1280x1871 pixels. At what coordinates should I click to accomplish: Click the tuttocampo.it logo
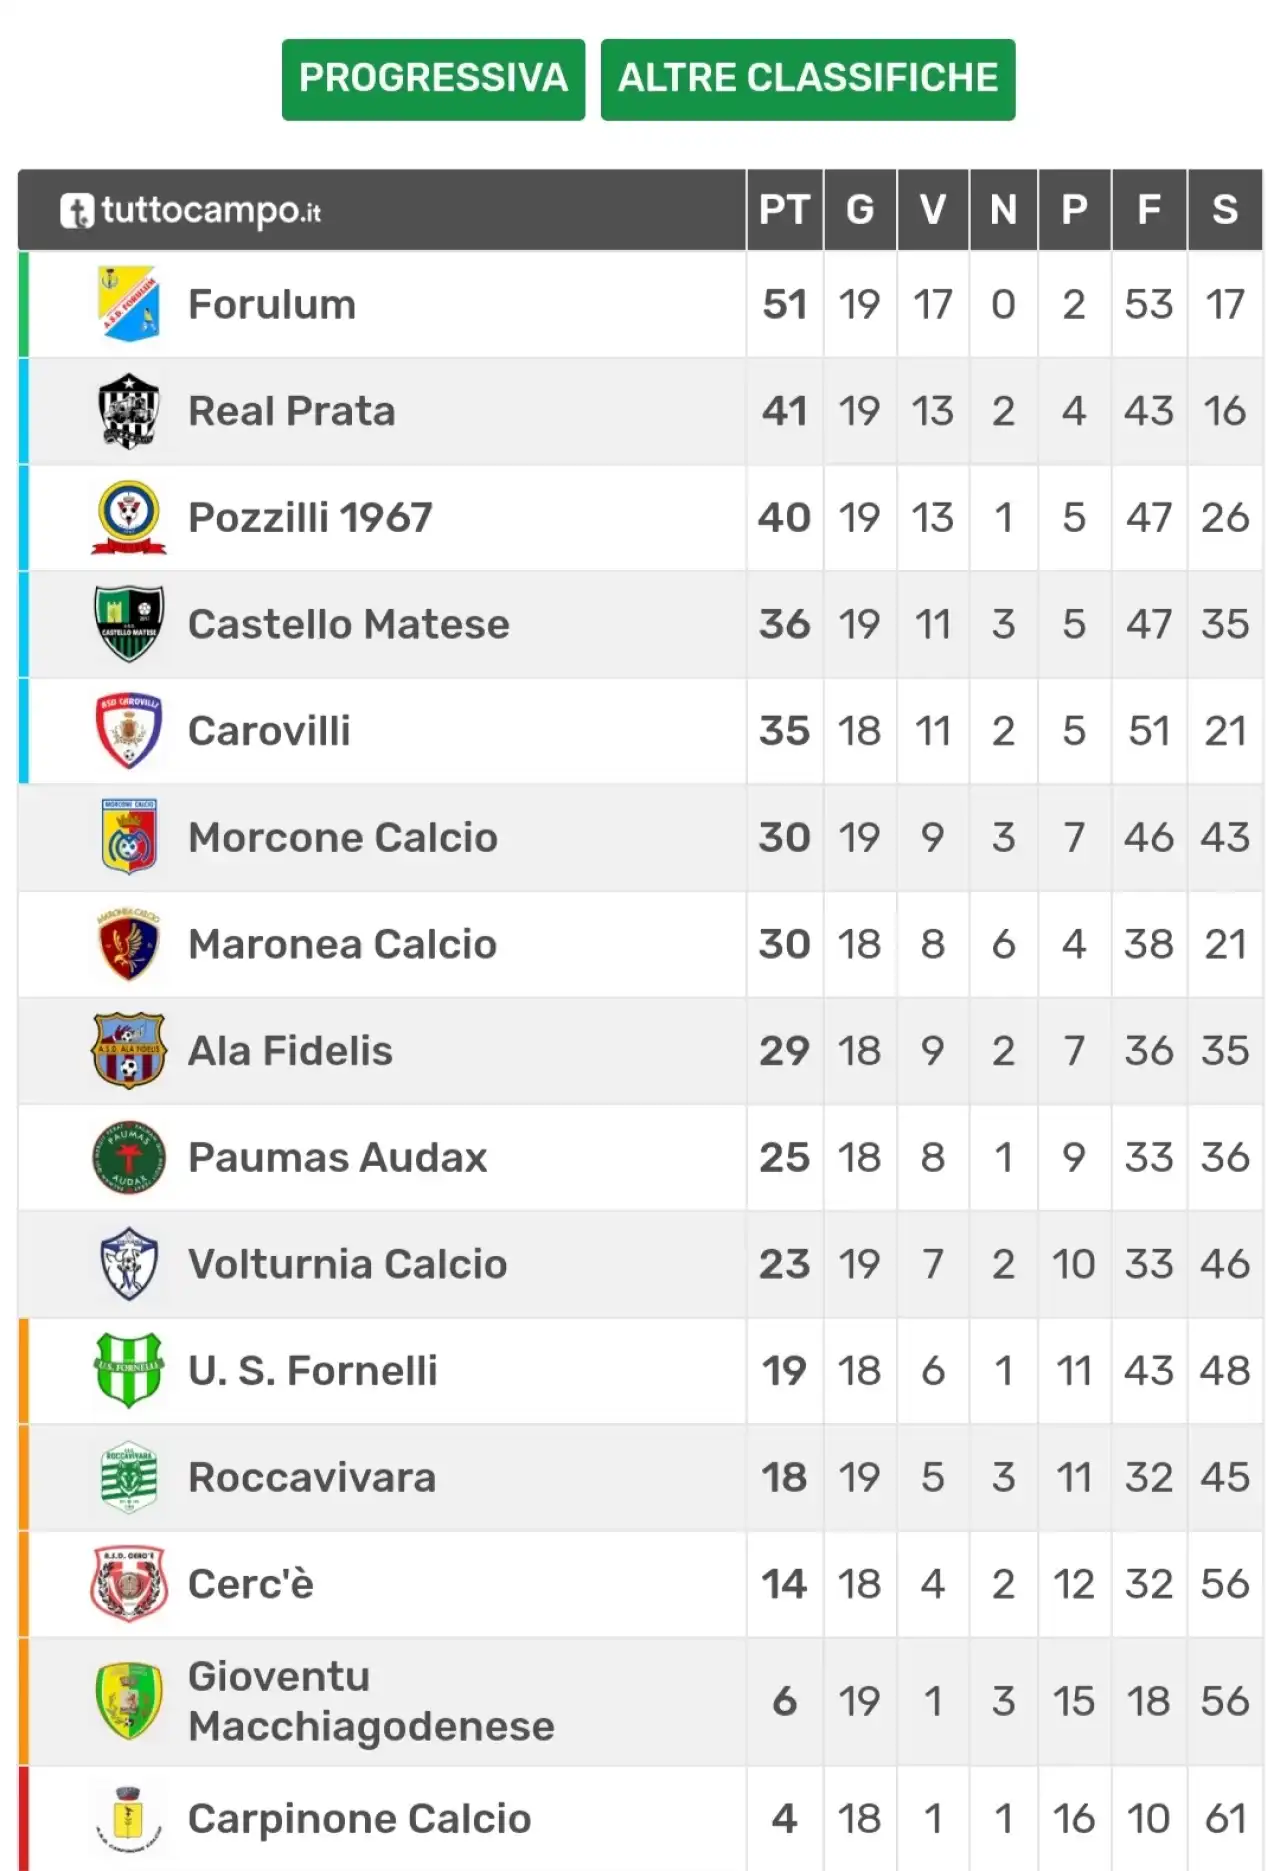190,210
